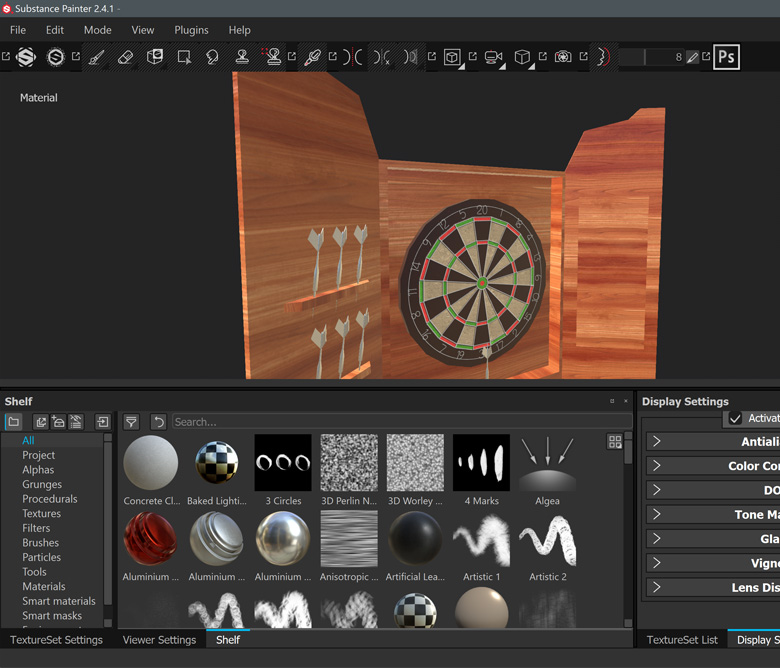Expand the Color Cor... section chevron
Viewport: 780px width, 668px height.
point(657,466)
